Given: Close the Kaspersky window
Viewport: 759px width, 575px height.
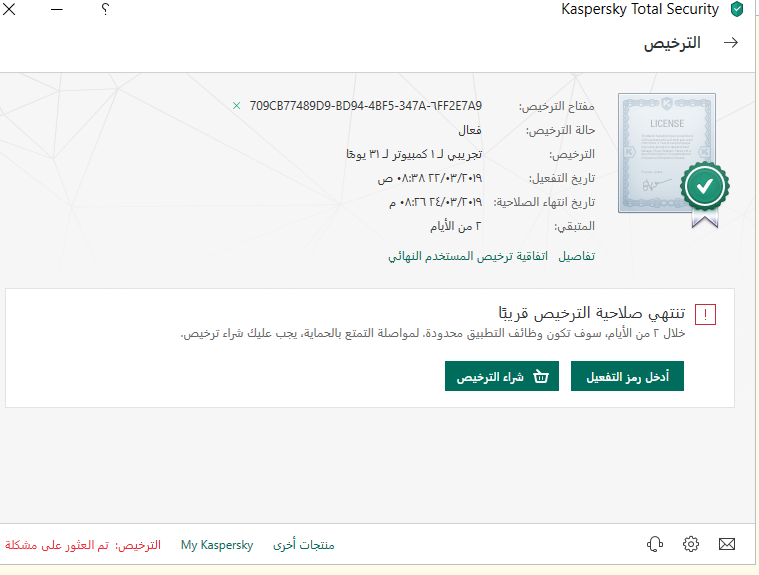Looking at the screenshot, I should [9, 9].
